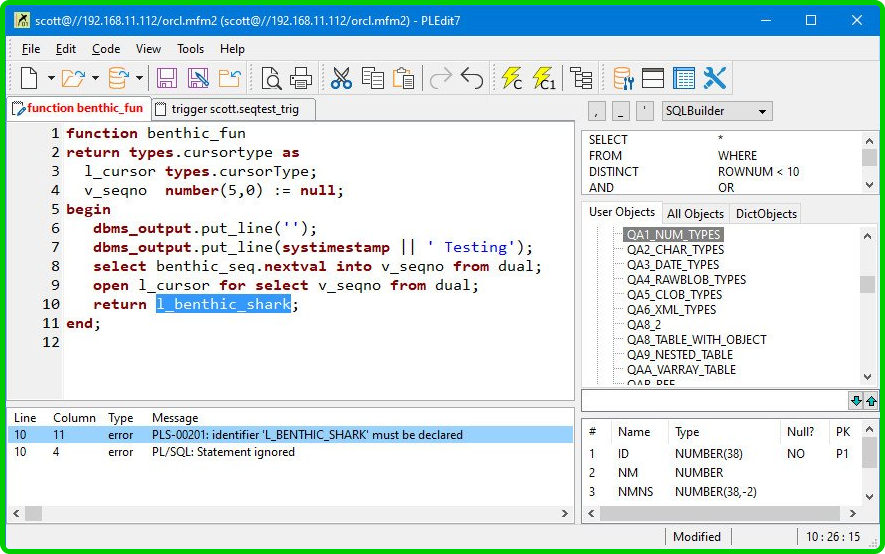Select the 'Statement ignored' error row
885x554 pixels.
click(290, 452)
